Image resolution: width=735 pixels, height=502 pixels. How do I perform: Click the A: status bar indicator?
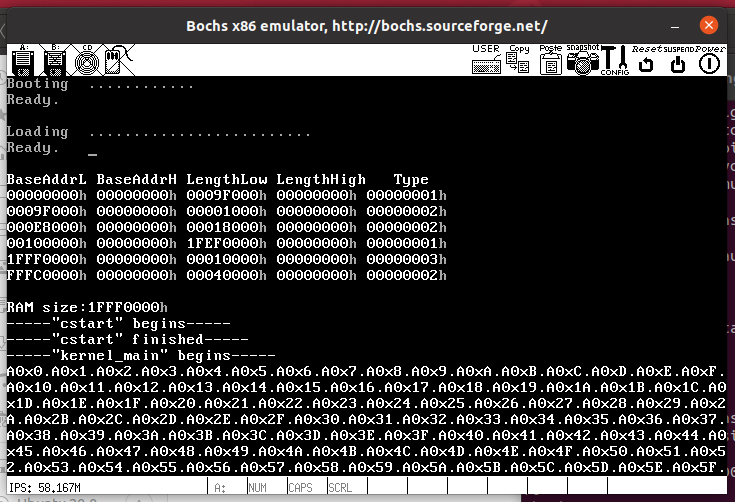tap(220, 488)
